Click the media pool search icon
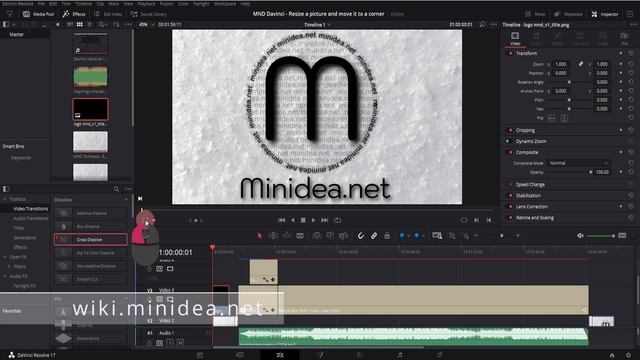This screenshot has width=640, height=360. pyautogui.click(x=101, y=24)
